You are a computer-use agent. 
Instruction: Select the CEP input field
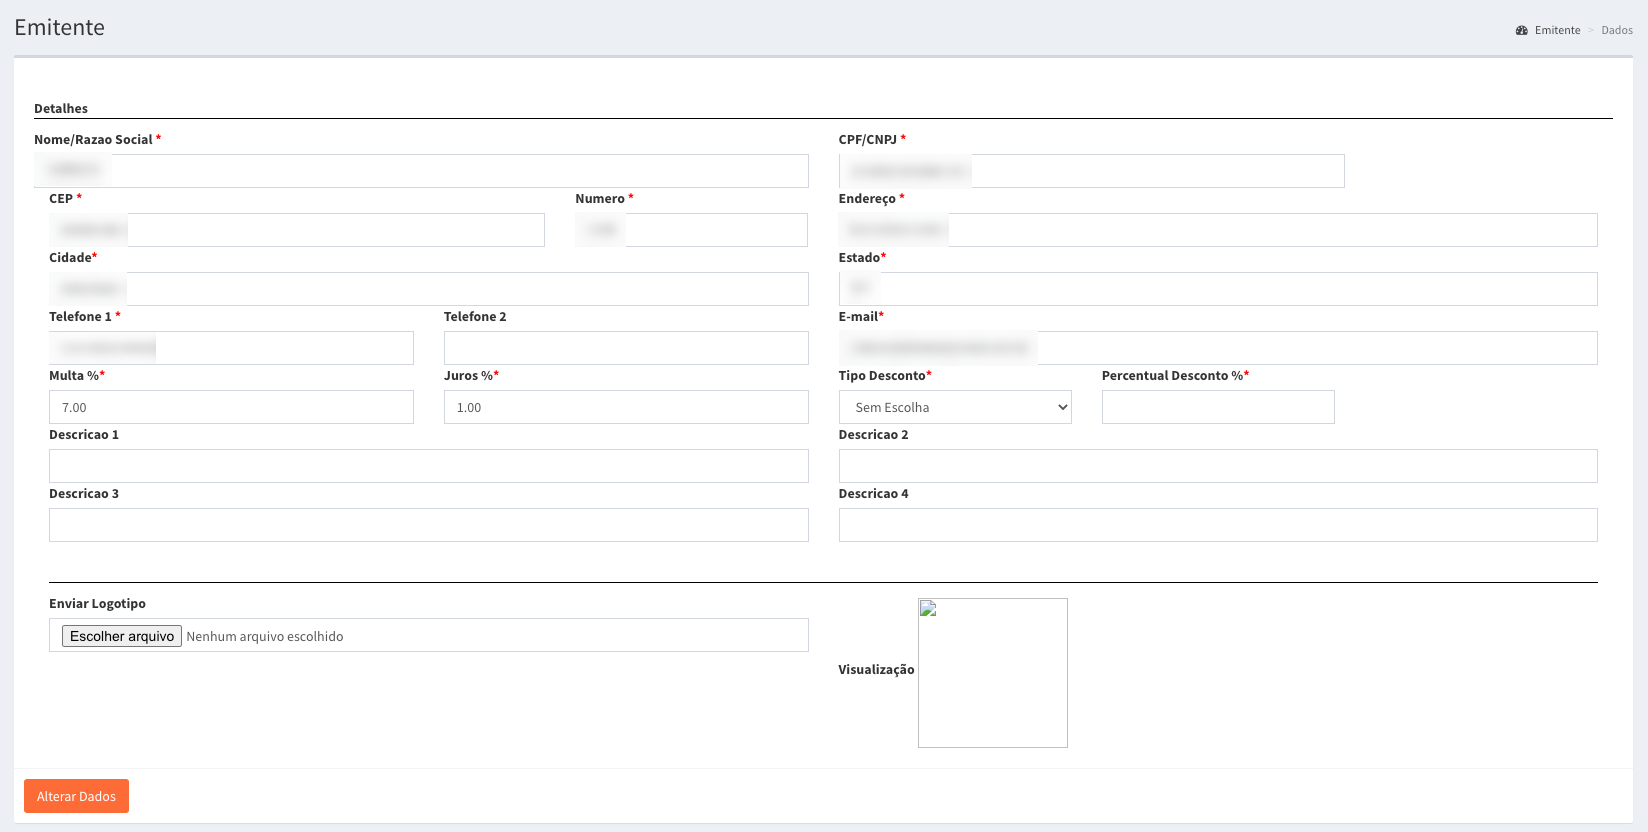click(x=297, y=230)
